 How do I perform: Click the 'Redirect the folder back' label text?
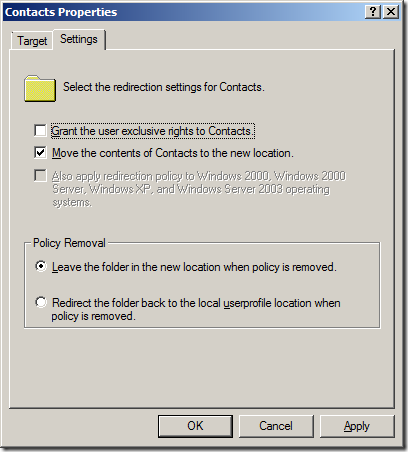pyautogui.click(x=196, y=309)
